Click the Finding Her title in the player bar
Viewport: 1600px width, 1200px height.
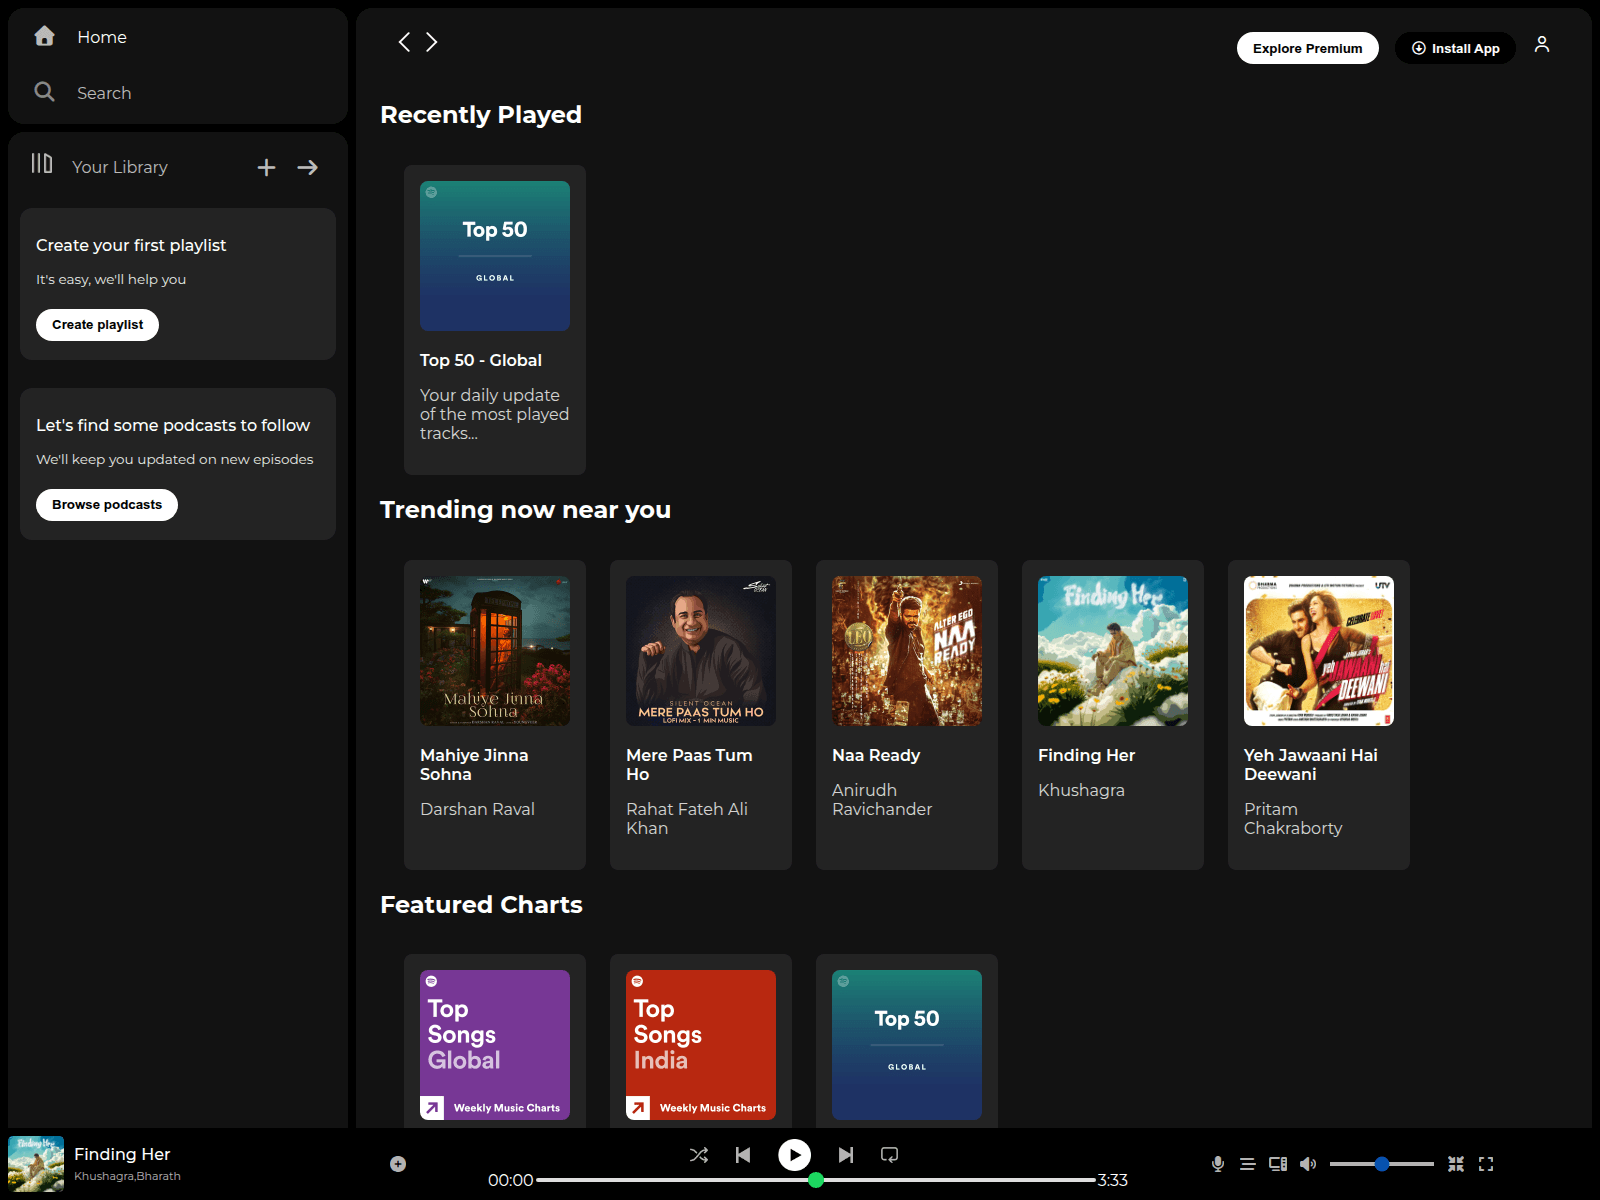point(122,1154)
